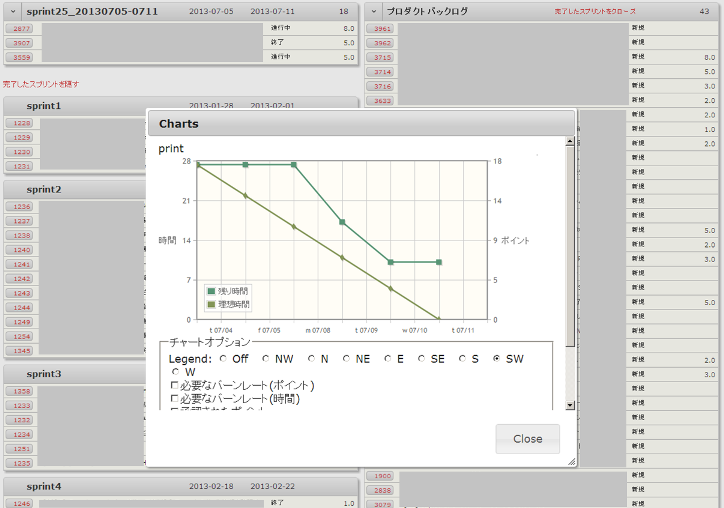Screen dimensions: 724x508
Task: Click the sprint1 header title
Action: point(43,106)
